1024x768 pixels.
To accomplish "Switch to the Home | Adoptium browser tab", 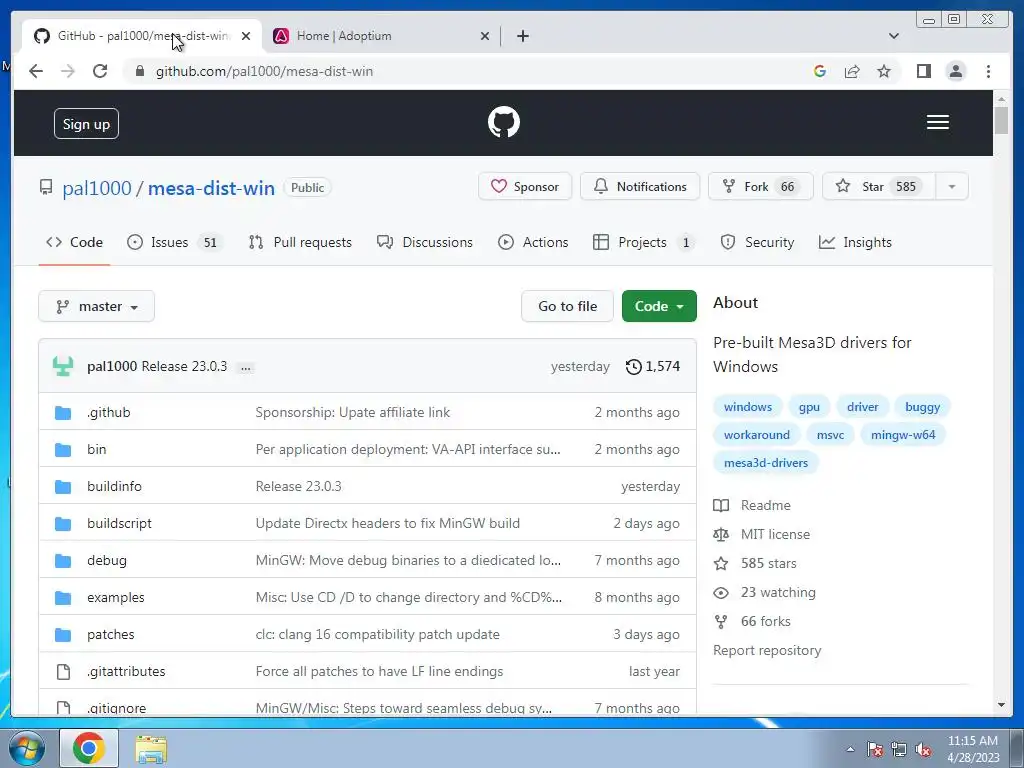I will coord(382,36).
